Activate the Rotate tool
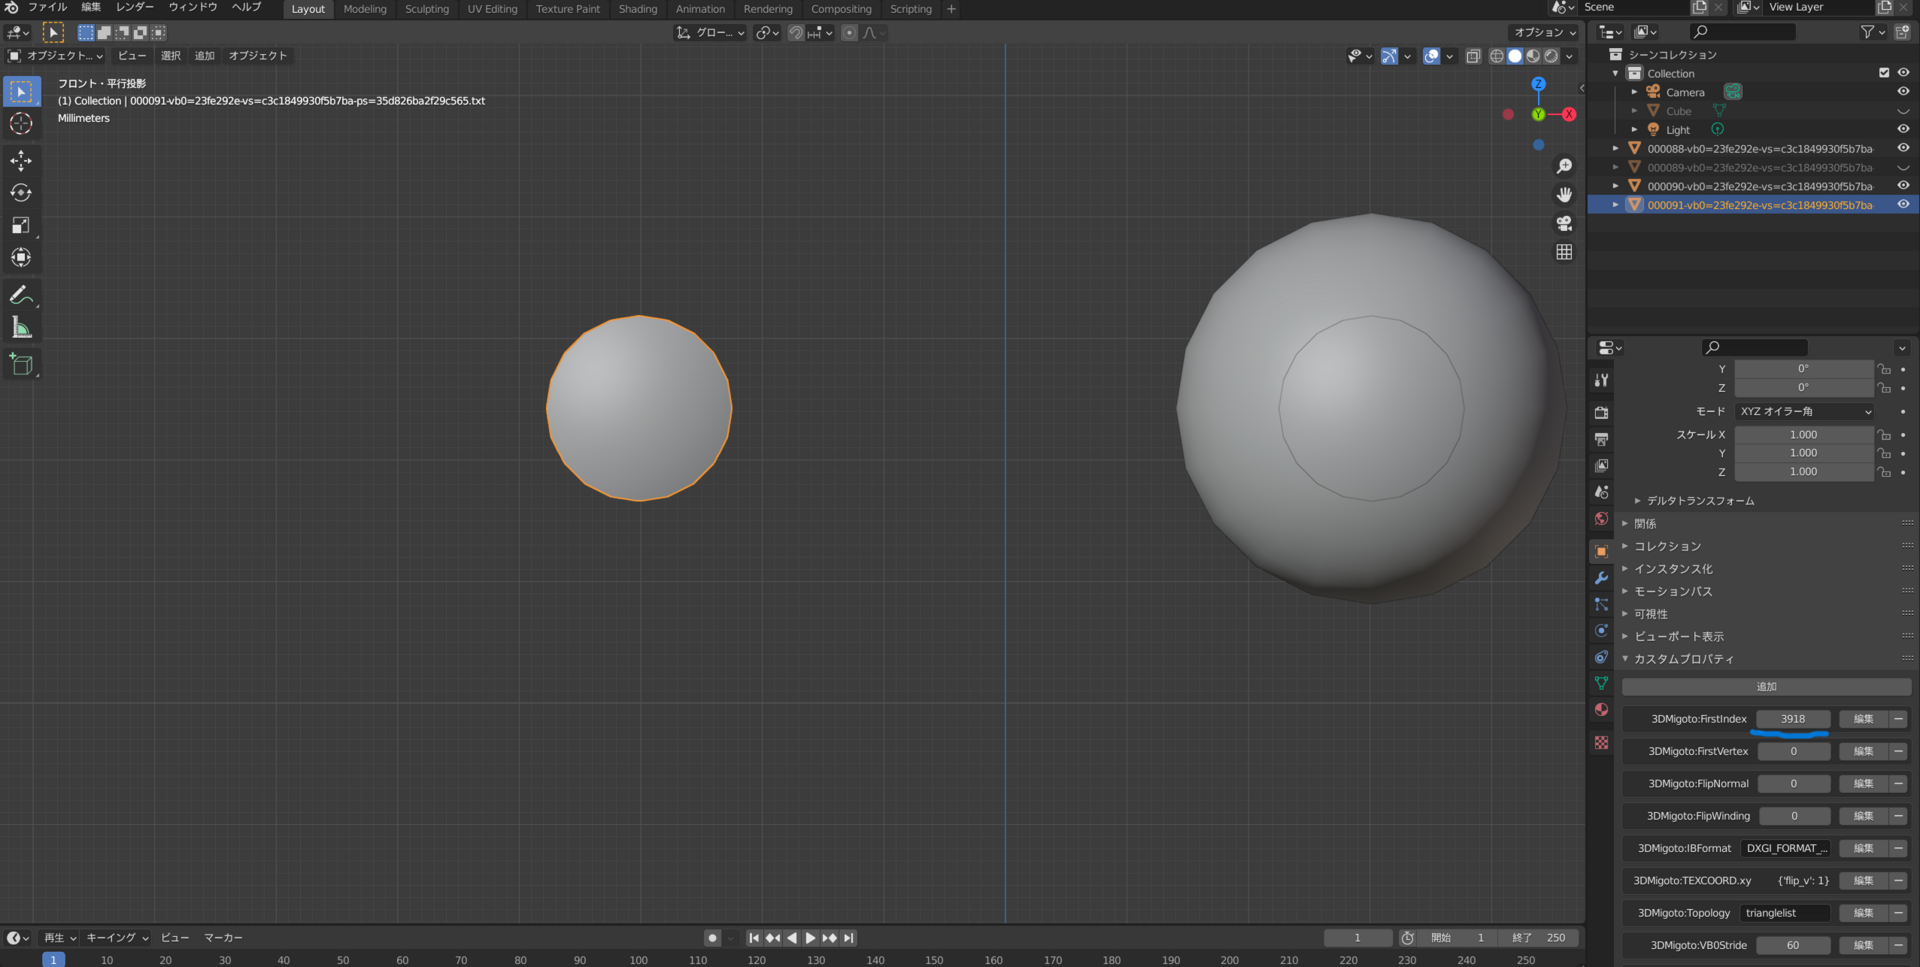Image resolution: width=1920 pixels, height=967 pixels. (21, 193)
